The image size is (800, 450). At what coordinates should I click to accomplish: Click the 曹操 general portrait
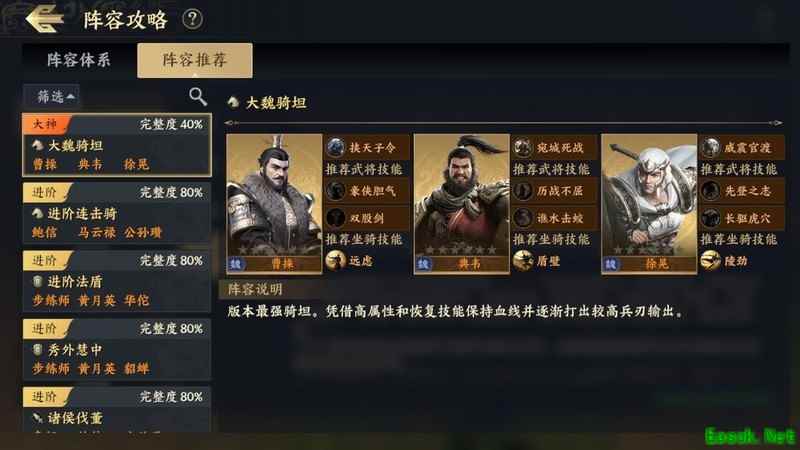click(x=274, y=204)
